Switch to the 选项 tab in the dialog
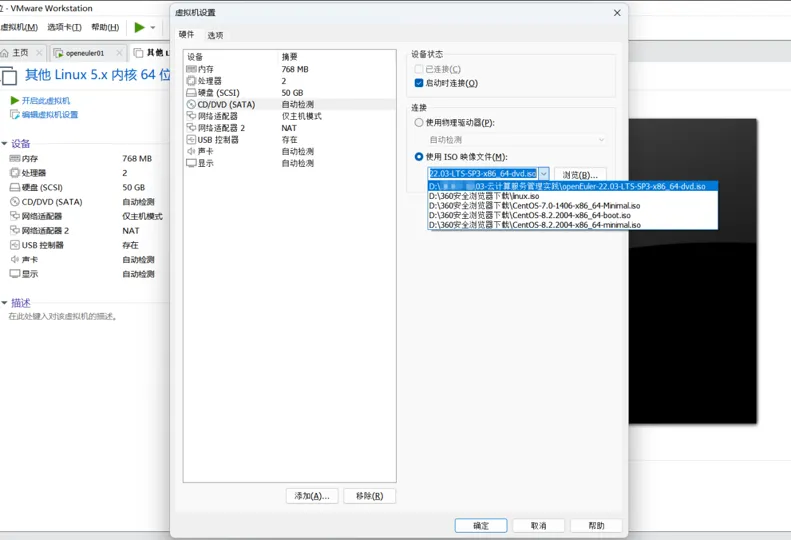The width and height of the screenshot is (791, 540). pos(215,35)
